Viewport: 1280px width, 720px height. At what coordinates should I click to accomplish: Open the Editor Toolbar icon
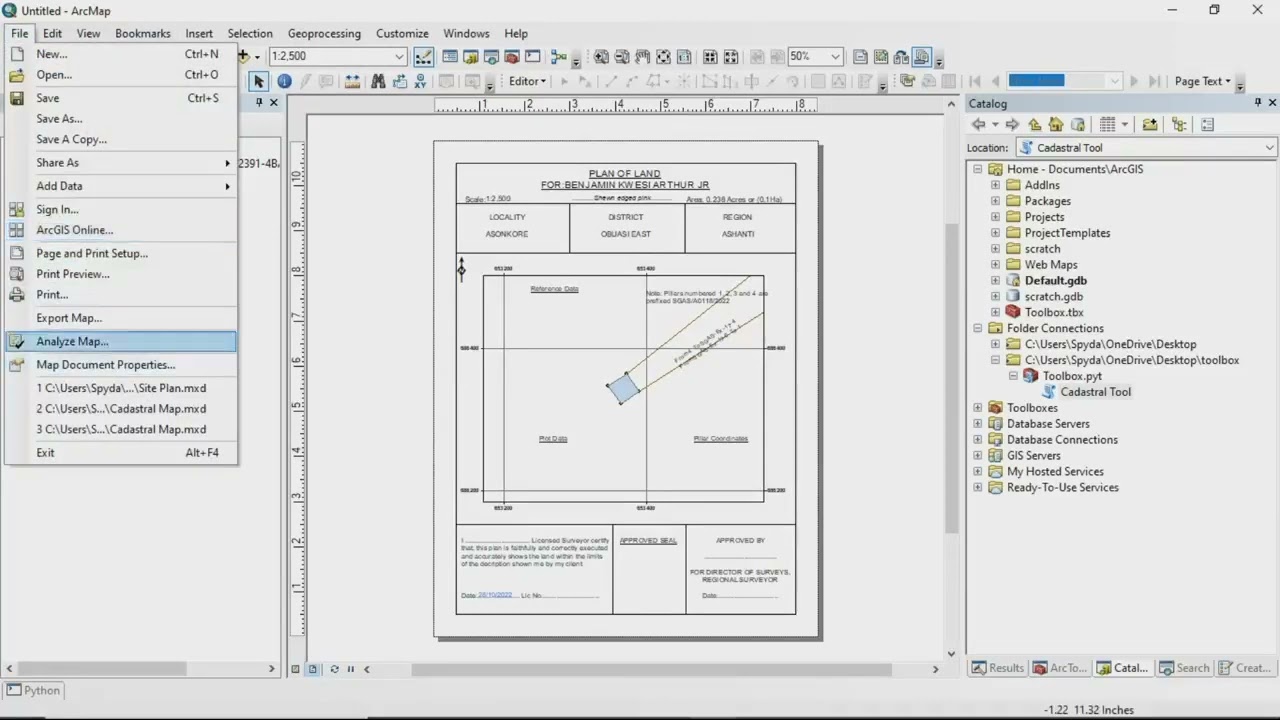[x=424, y=57]
